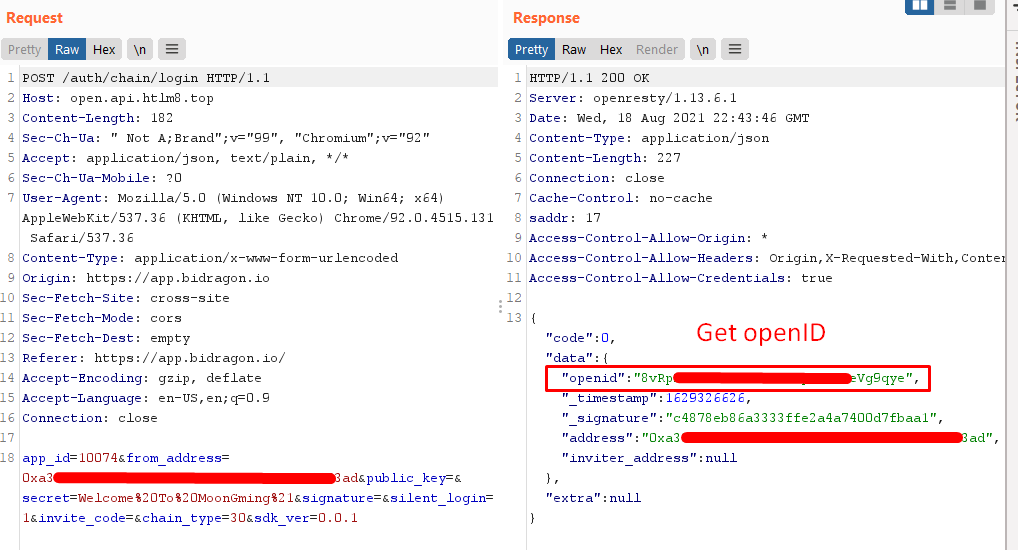Click the Sec-Ch-Ua header line
Image resolution: width=1018 pixels, height=550 pixels.
(226, 138)
